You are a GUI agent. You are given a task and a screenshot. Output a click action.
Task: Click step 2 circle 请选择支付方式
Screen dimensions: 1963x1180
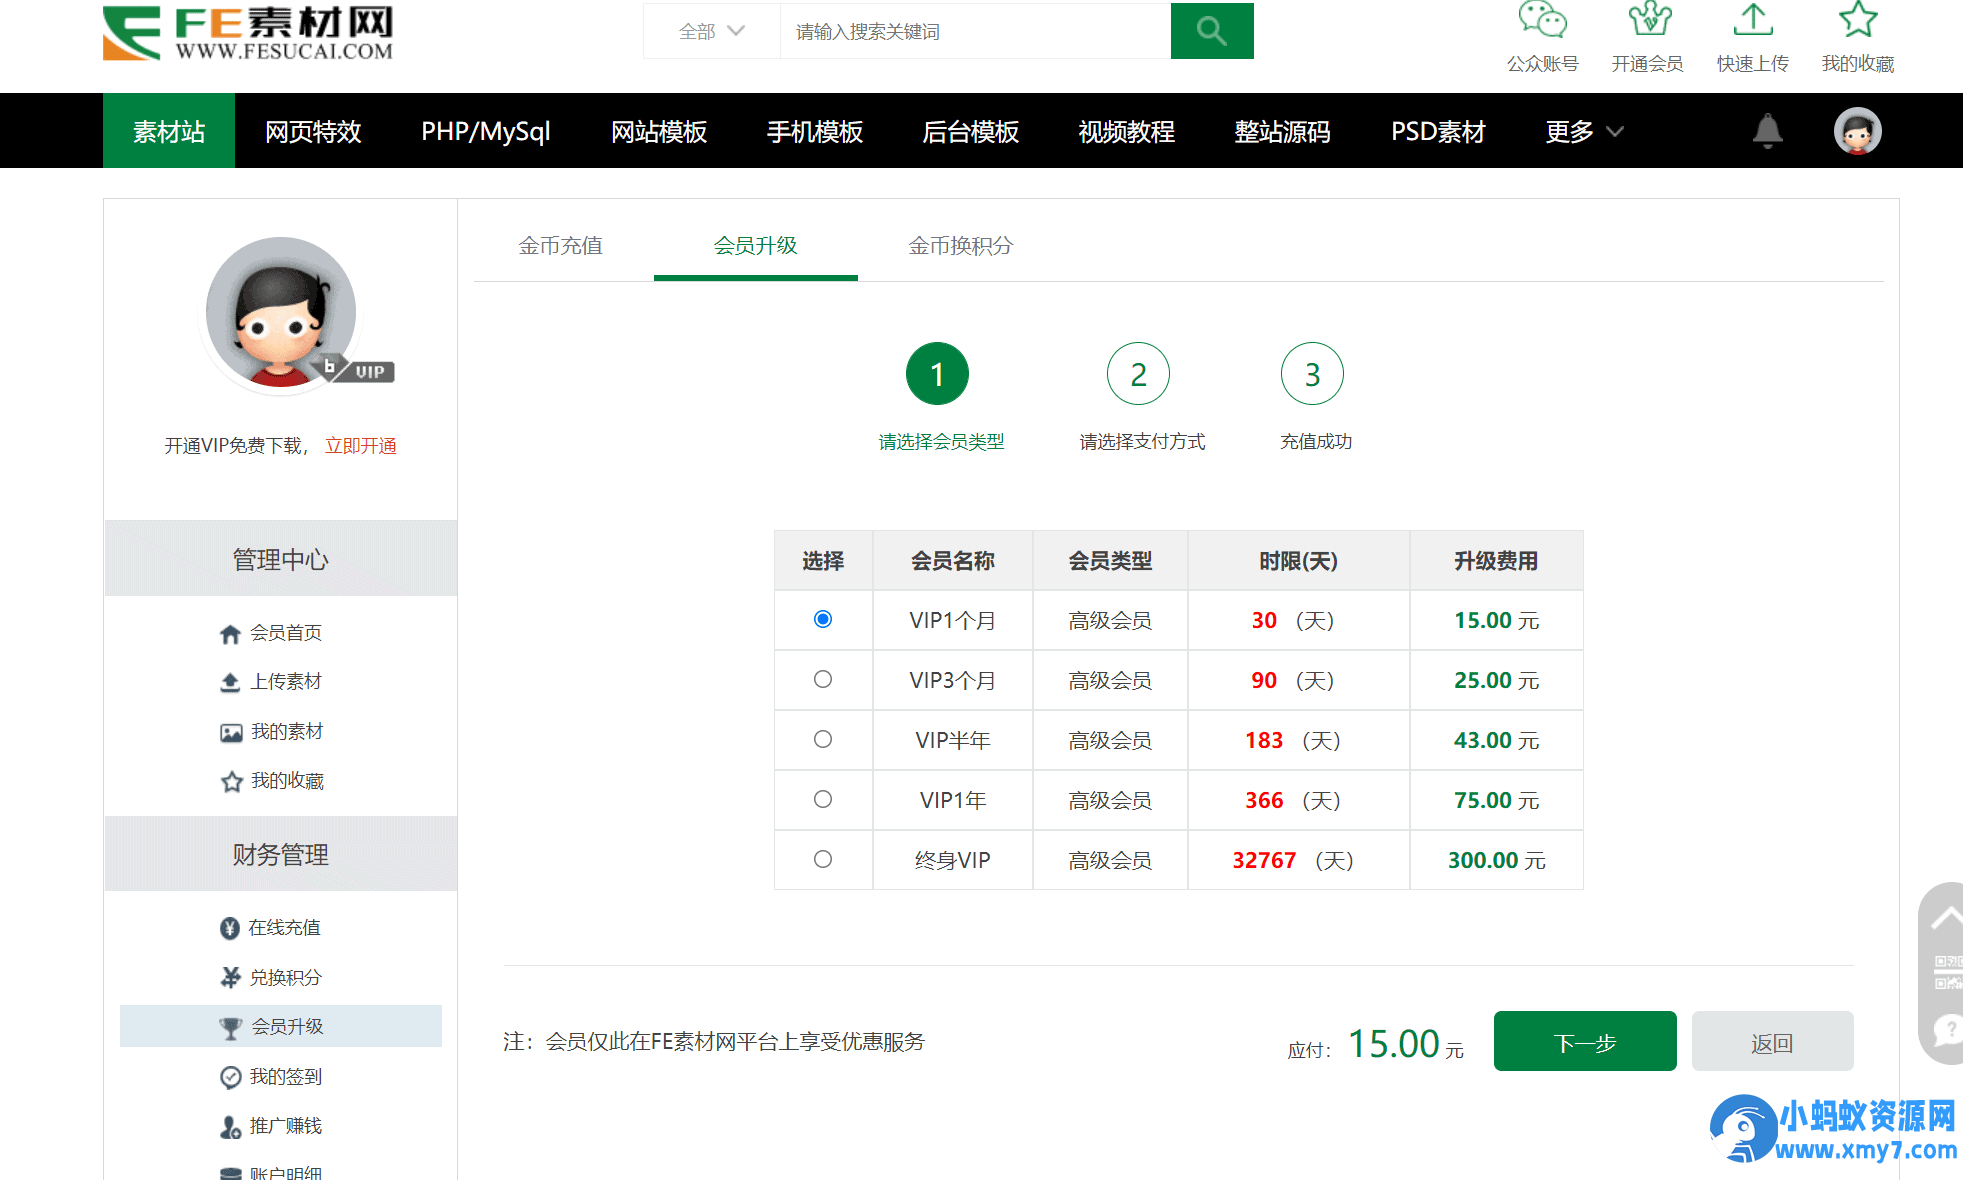click(x=1138, y=374)
